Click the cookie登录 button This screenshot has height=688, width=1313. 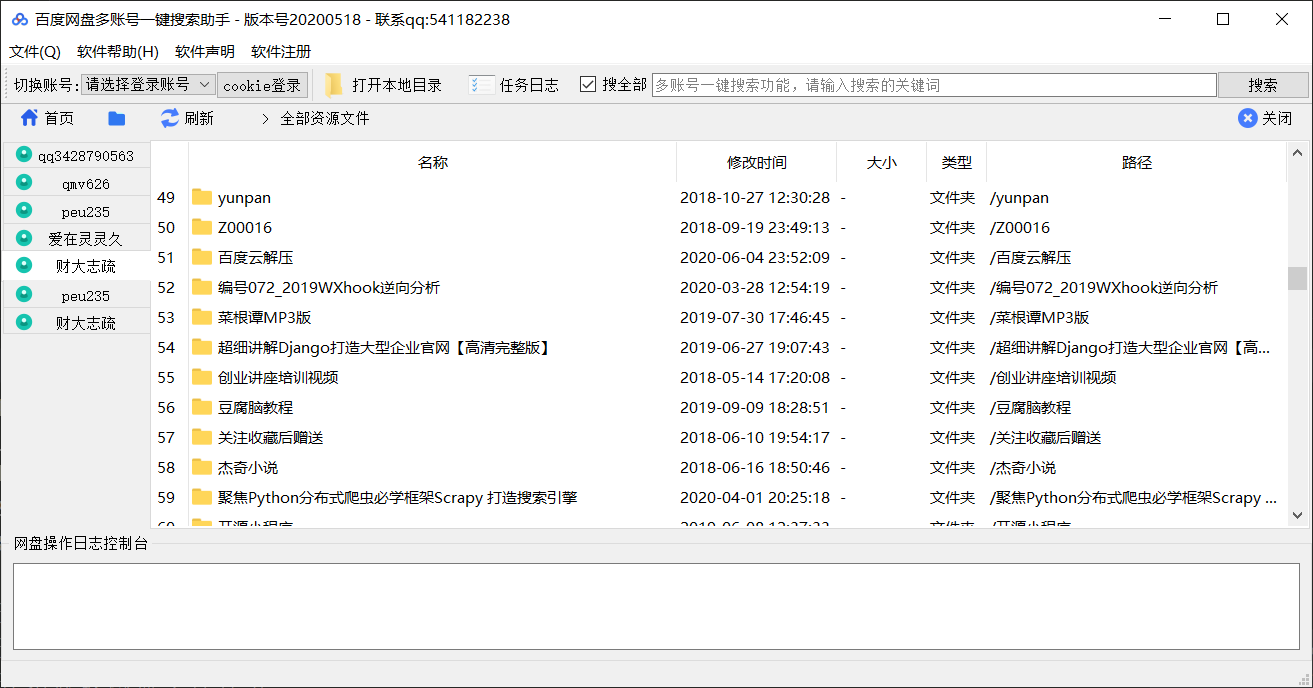[x=263, y=84]
